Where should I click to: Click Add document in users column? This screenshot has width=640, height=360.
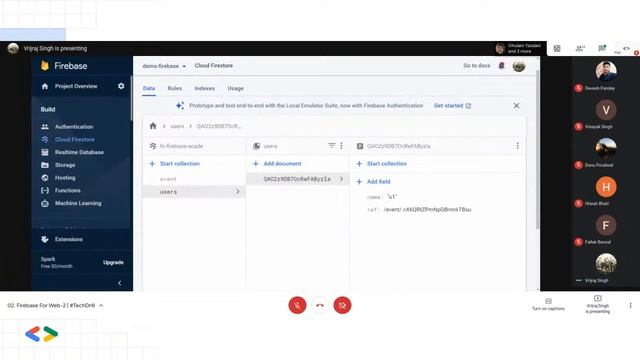(277, 164)
